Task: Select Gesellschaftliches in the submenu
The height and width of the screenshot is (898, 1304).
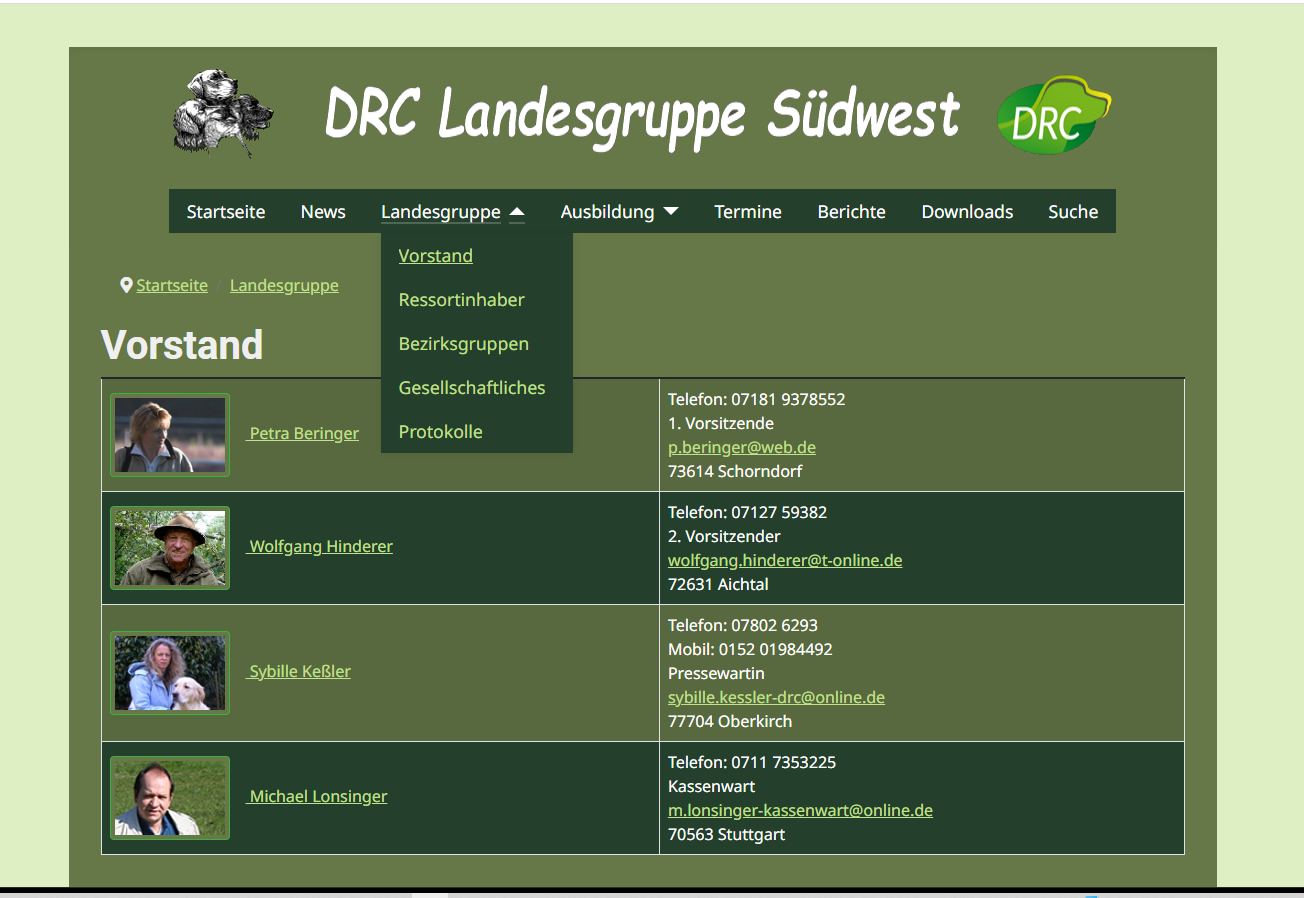Action: tap(472, 388)
